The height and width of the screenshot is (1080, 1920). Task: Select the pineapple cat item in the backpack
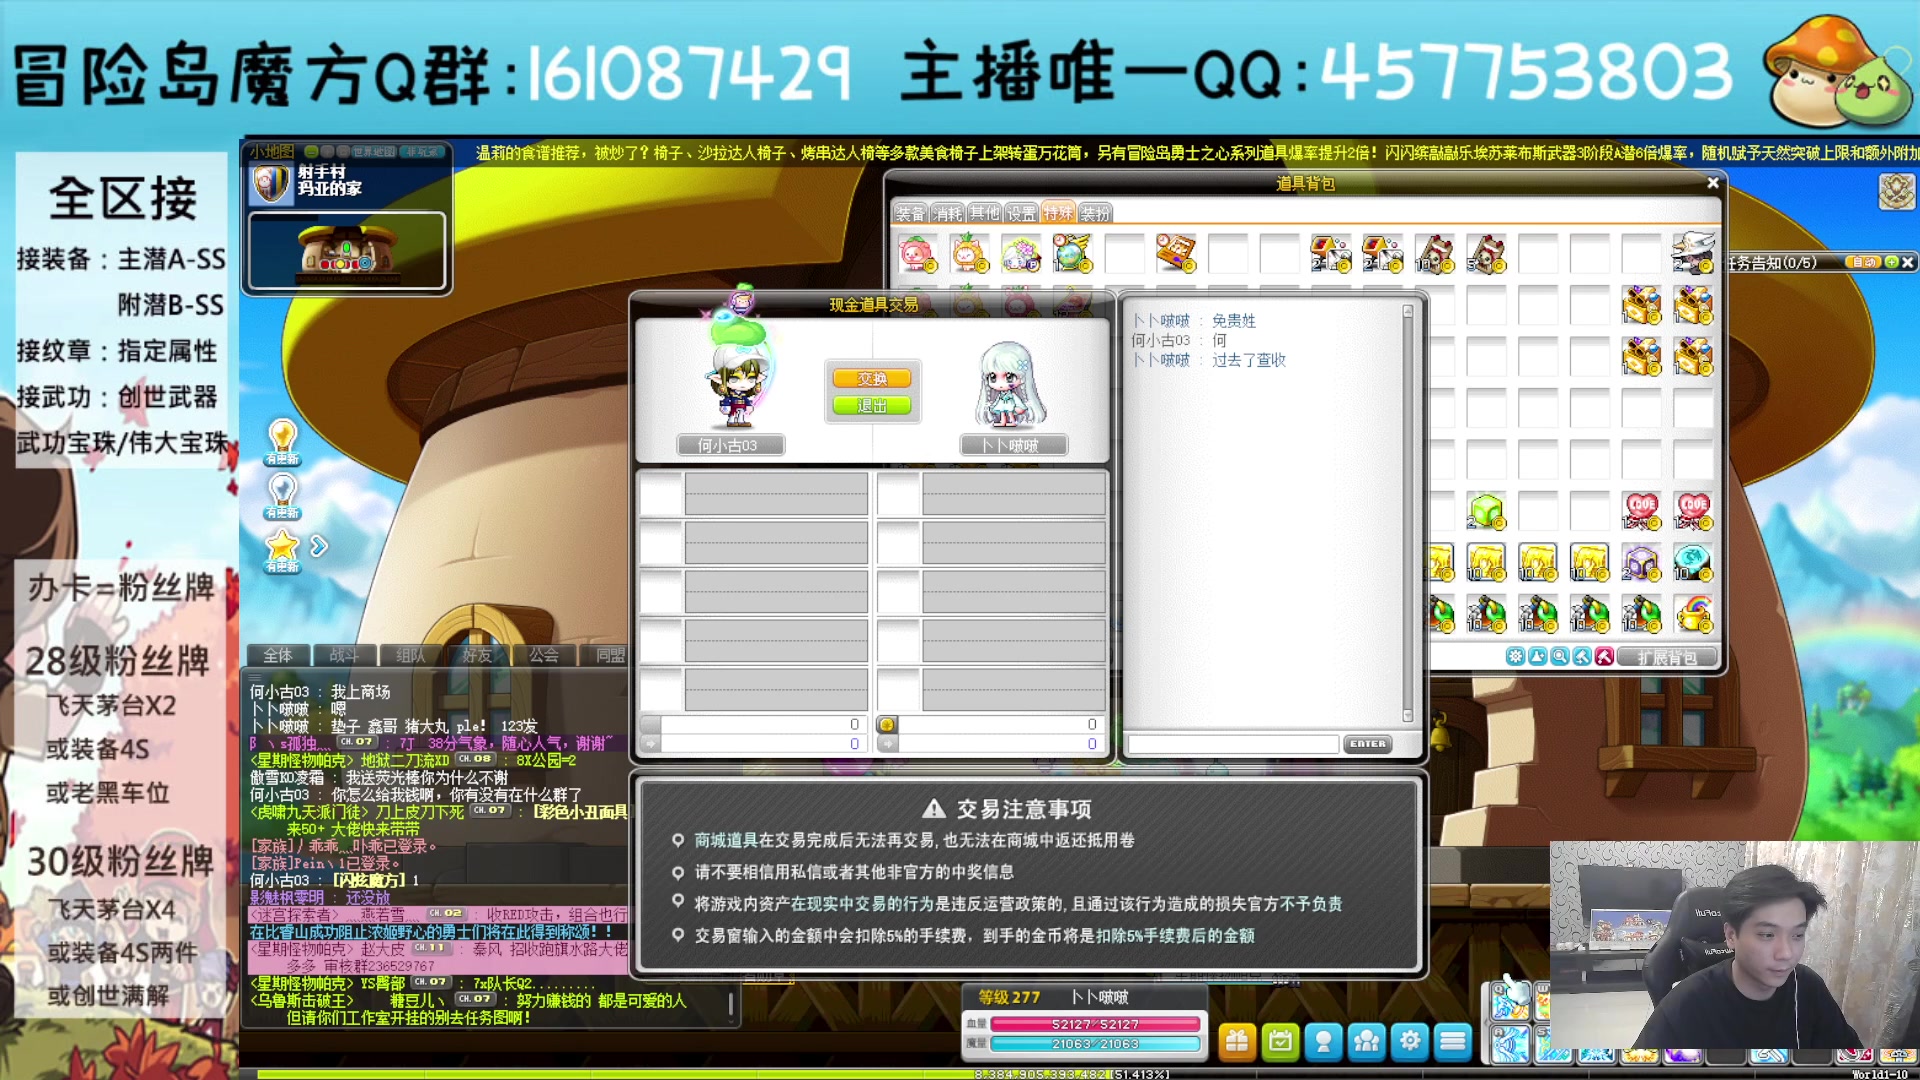click(x=969, y=254)
